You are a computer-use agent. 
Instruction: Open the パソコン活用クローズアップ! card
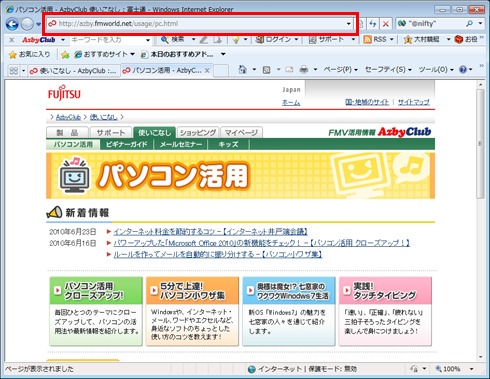tap(96, 311)
